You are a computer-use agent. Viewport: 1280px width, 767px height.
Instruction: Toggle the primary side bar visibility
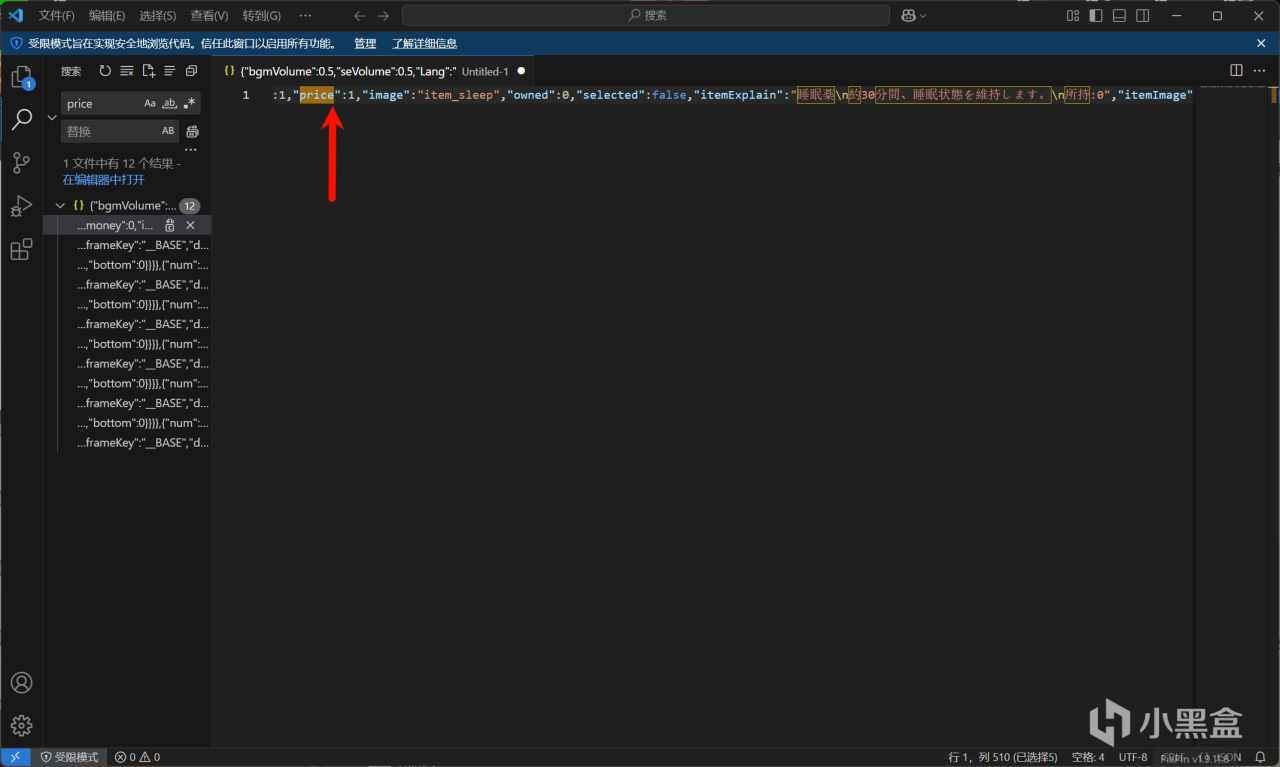[x=1096, y=15]
